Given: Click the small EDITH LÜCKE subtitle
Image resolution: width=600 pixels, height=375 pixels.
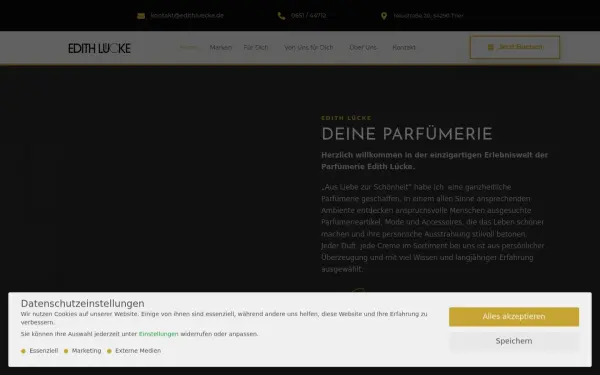Looking at the screenshot, I should tap(346, 118).
